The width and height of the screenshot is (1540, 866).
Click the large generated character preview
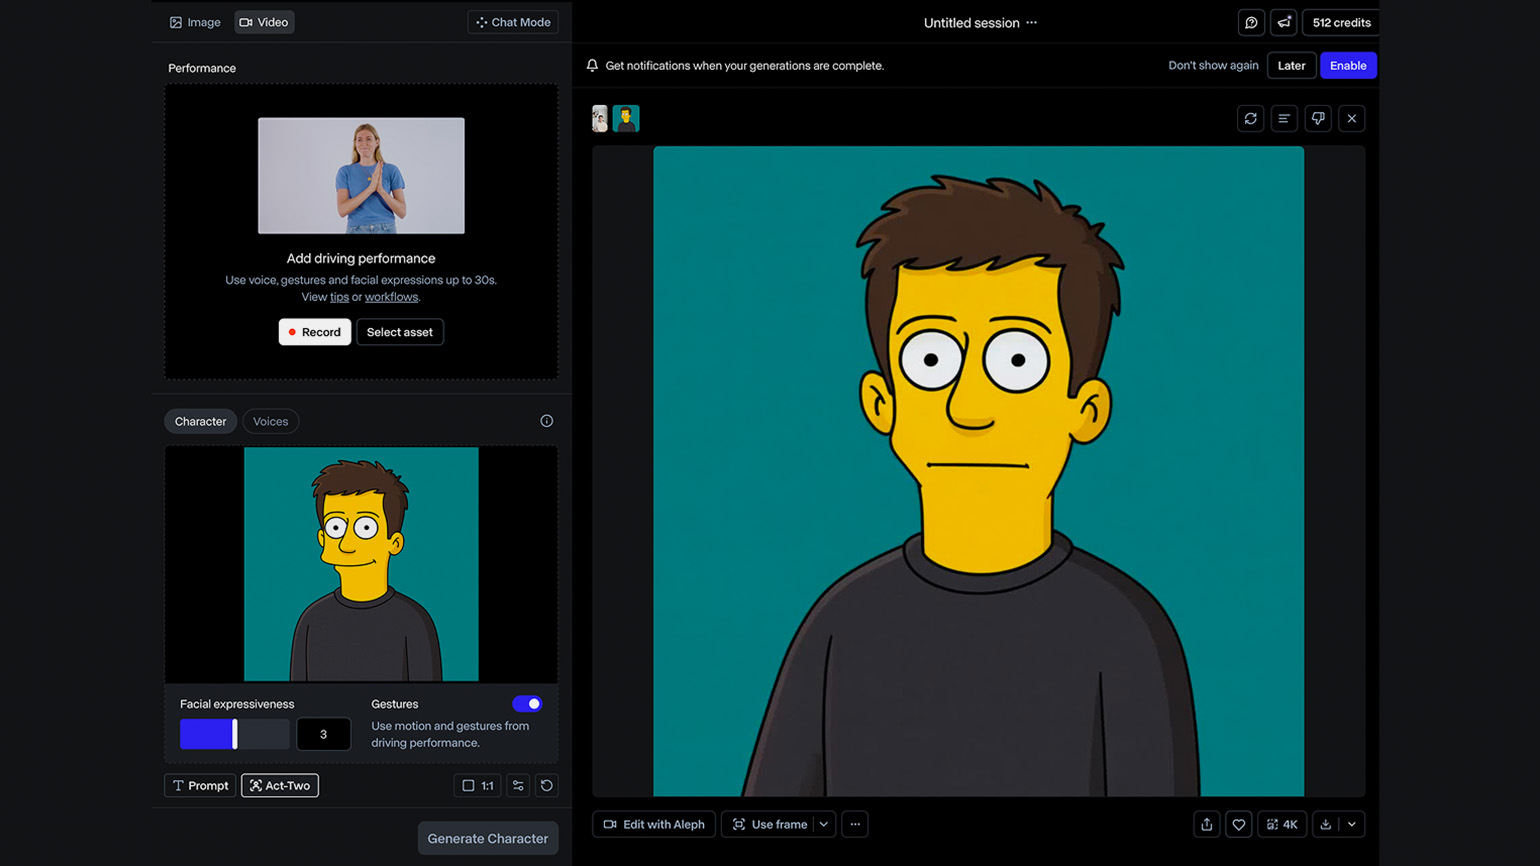(978, 471)
